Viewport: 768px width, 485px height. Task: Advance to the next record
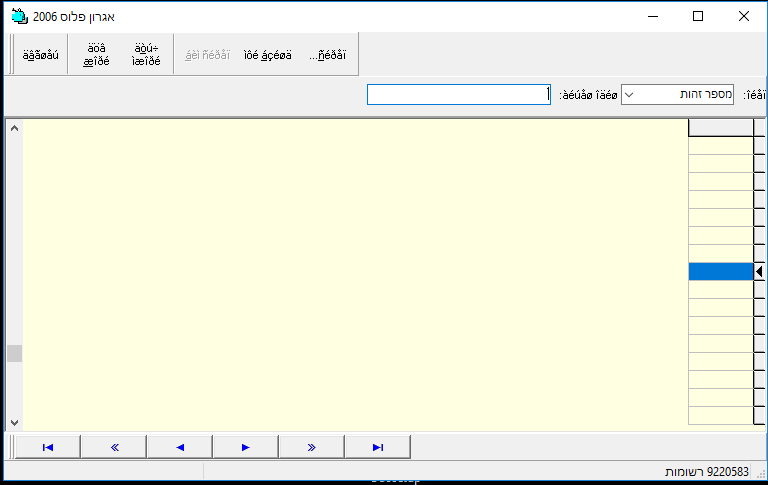pos(246,447)
